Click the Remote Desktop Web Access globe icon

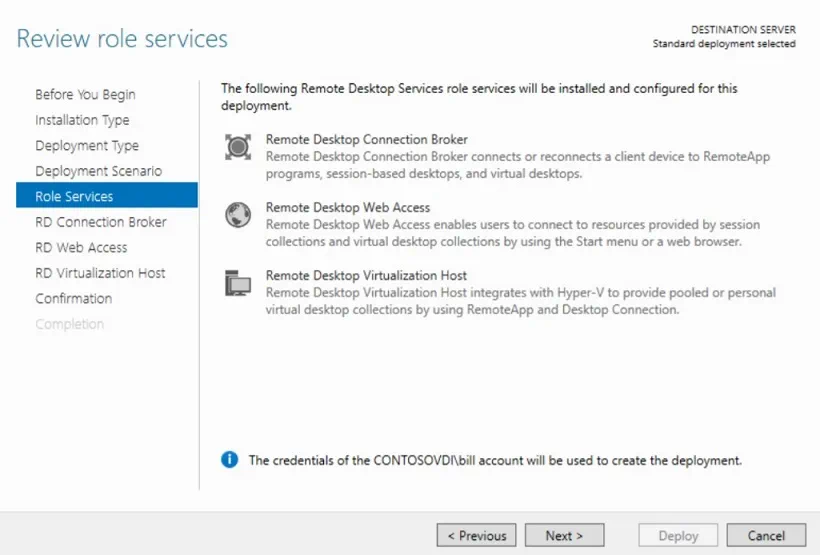[x=238, y=215]
